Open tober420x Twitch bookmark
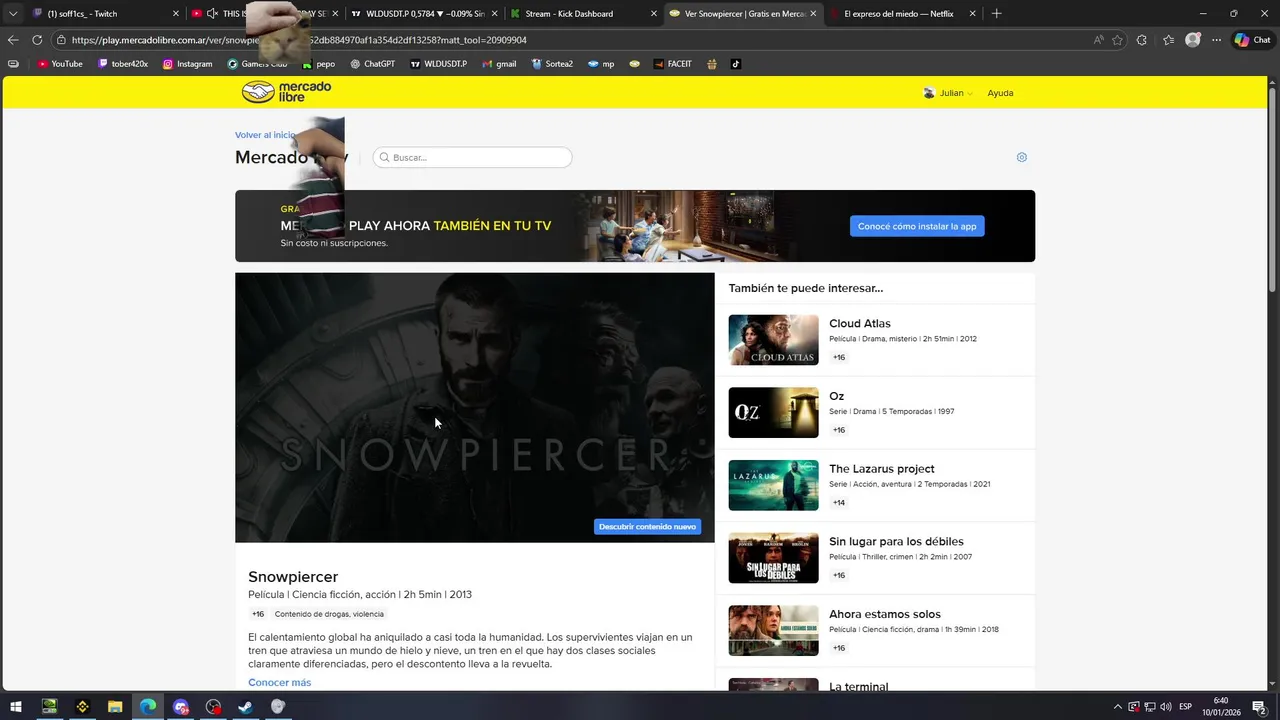1280x720 pixels. (123, 64)
